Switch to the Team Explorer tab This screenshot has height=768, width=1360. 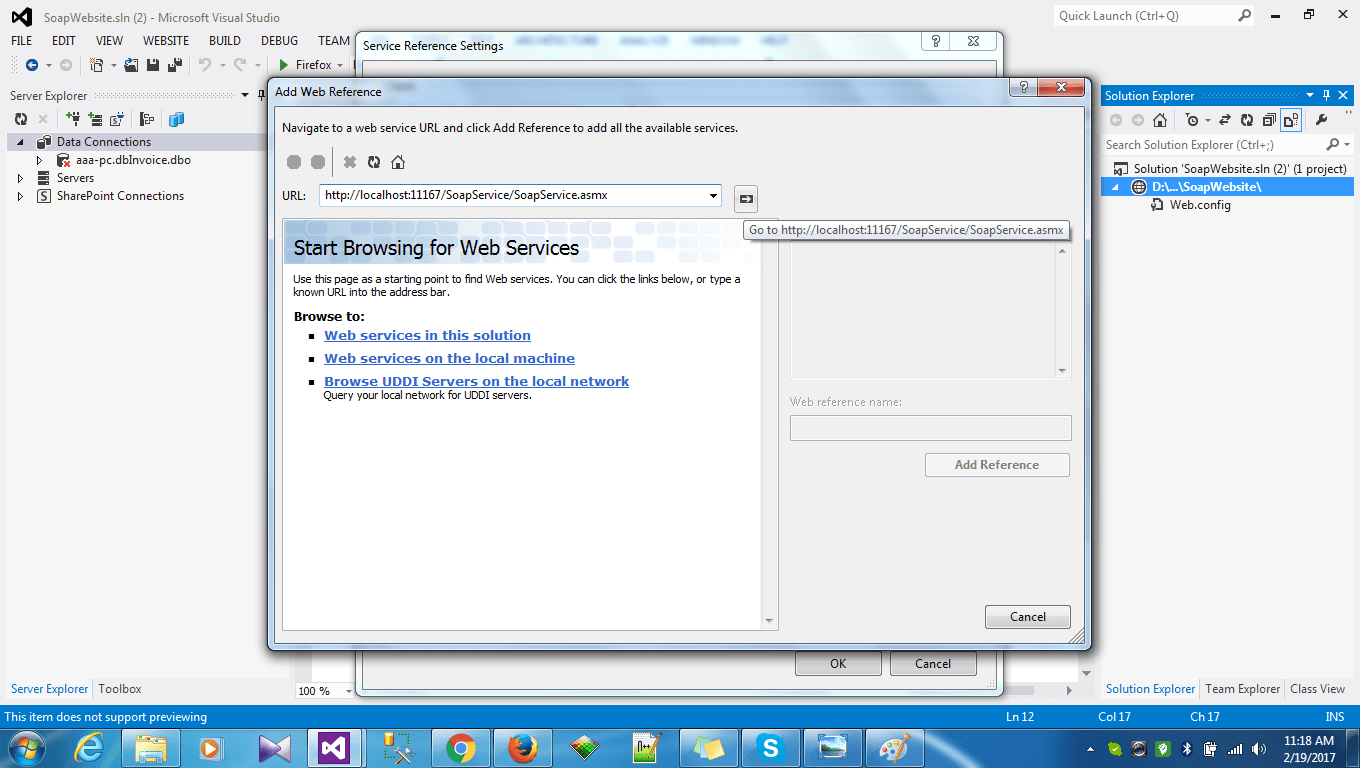[x=1242, y=689]
